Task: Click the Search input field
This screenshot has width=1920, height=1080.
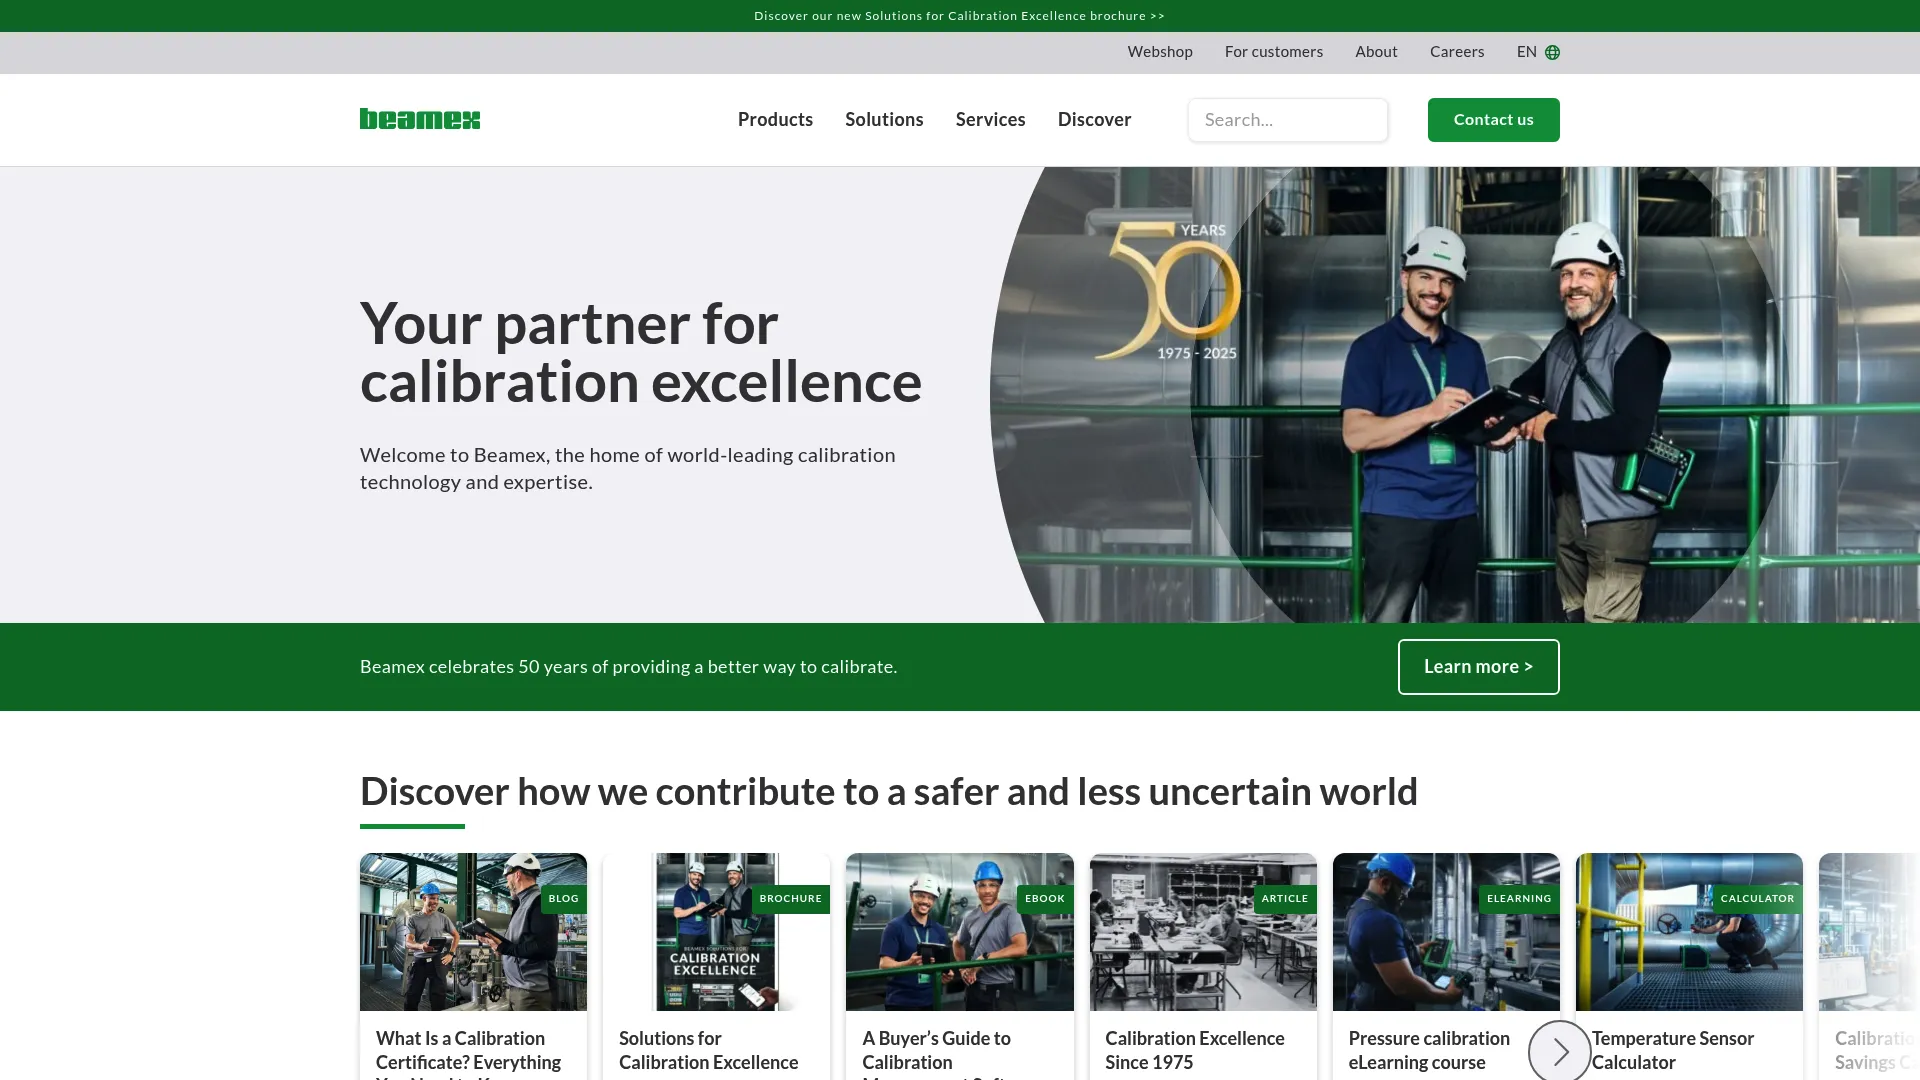Action: [x=1287, y=120]
